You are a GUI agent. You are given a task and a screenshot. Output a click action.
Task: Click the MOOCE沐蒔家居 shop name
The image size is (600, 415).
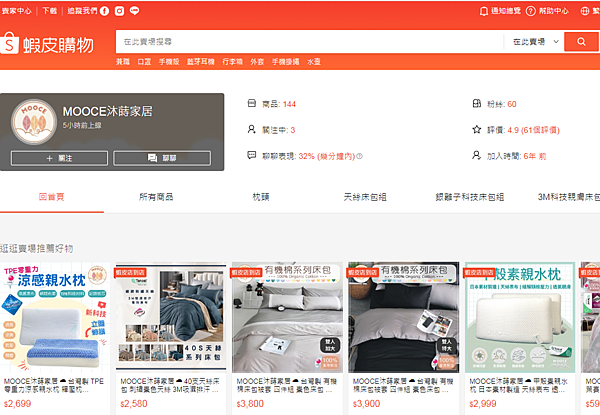108,111
